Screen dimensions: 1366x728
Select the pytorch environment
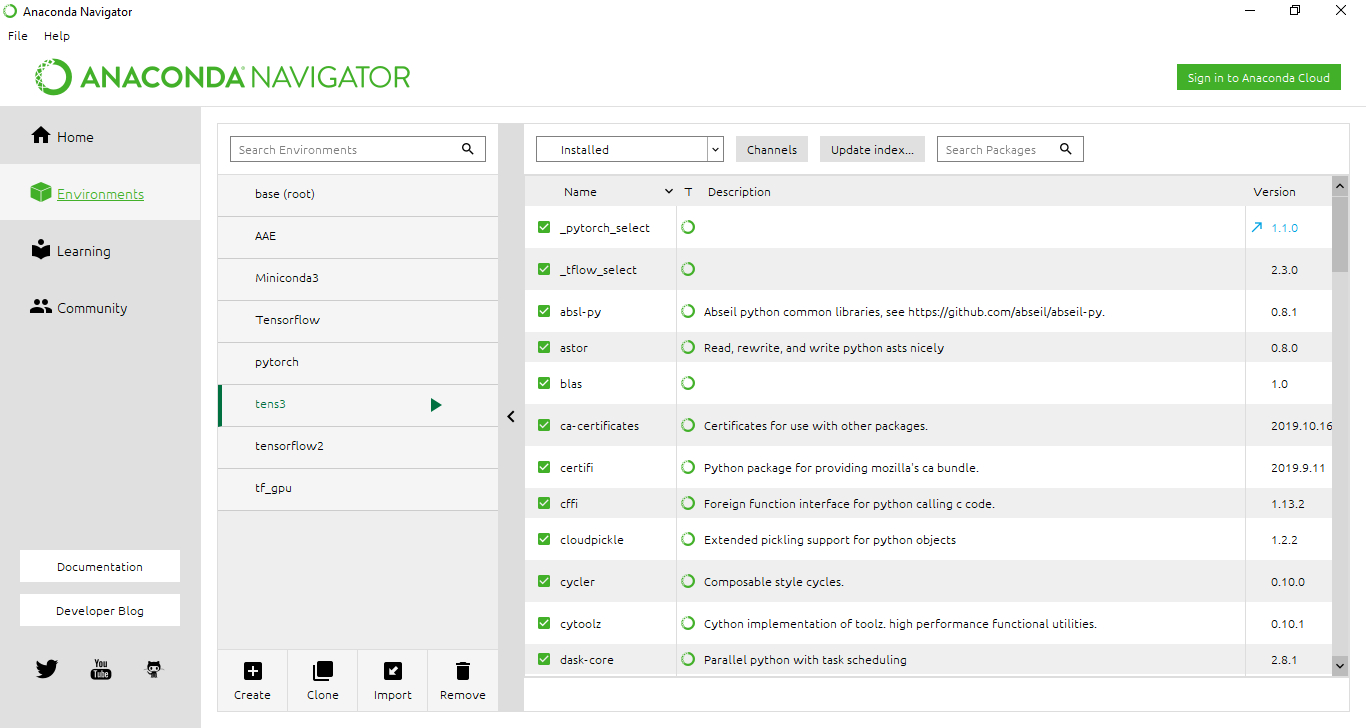[x=358, y=362]
